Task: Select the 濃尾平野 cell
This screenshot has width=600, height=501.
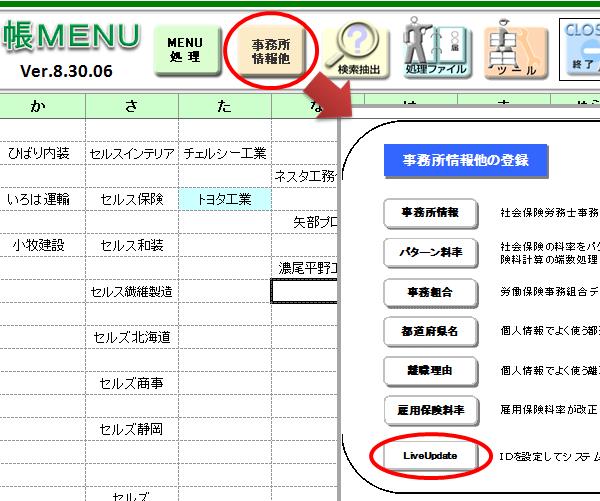Action: point(305,268)
